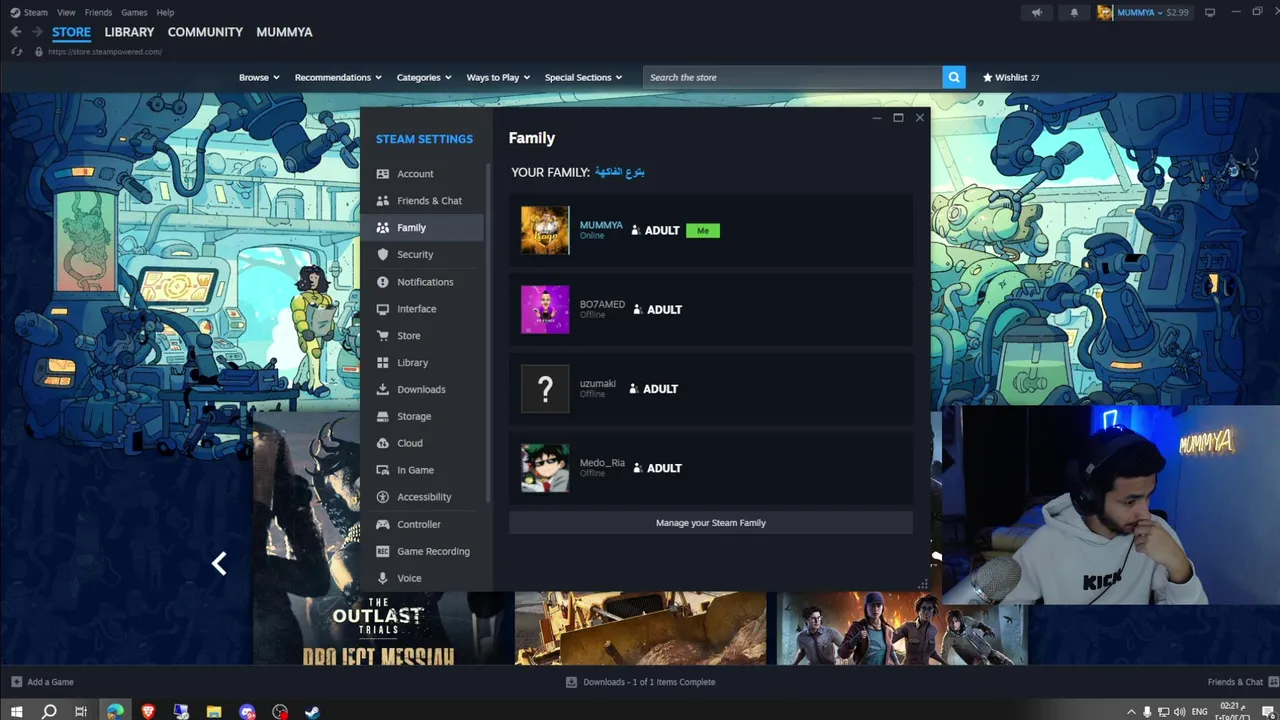The width and height of the screenshot is (1280, 720).
Task: Click the store URL address text
Action: [105, 52]
